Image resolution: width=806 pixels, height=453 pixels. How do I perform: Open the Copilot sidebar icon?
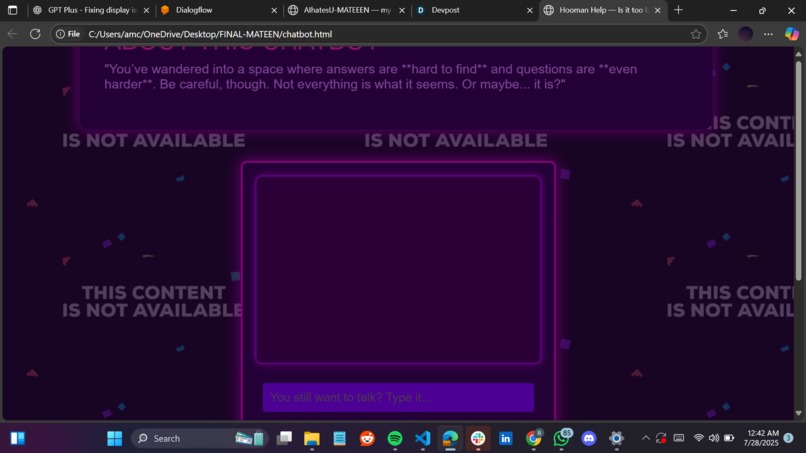click(x=792, y=34)
